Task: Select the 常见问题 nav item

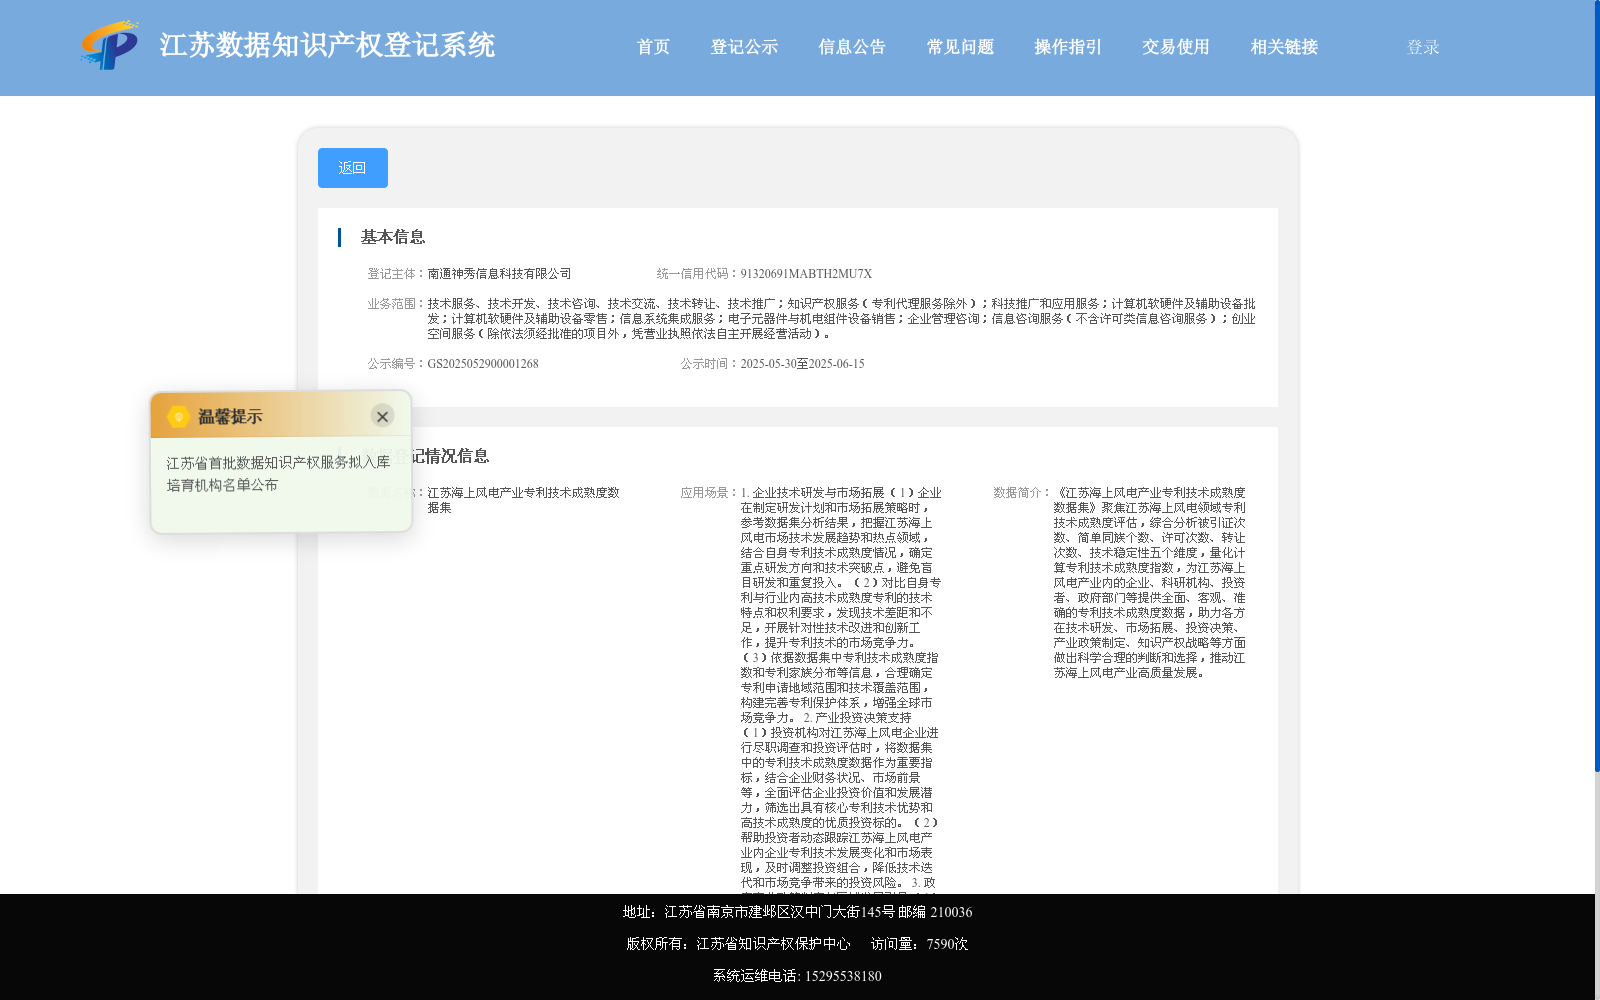Action: (960, 47)
